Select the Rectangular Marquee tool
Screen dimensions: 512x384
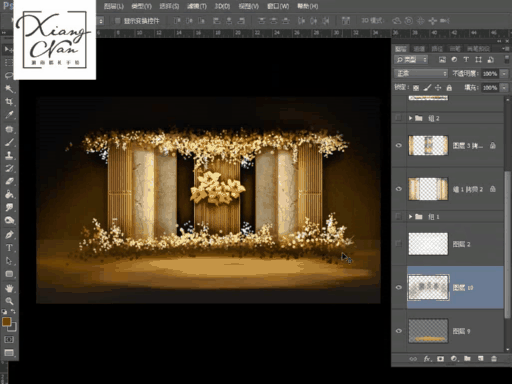[9, 62]
